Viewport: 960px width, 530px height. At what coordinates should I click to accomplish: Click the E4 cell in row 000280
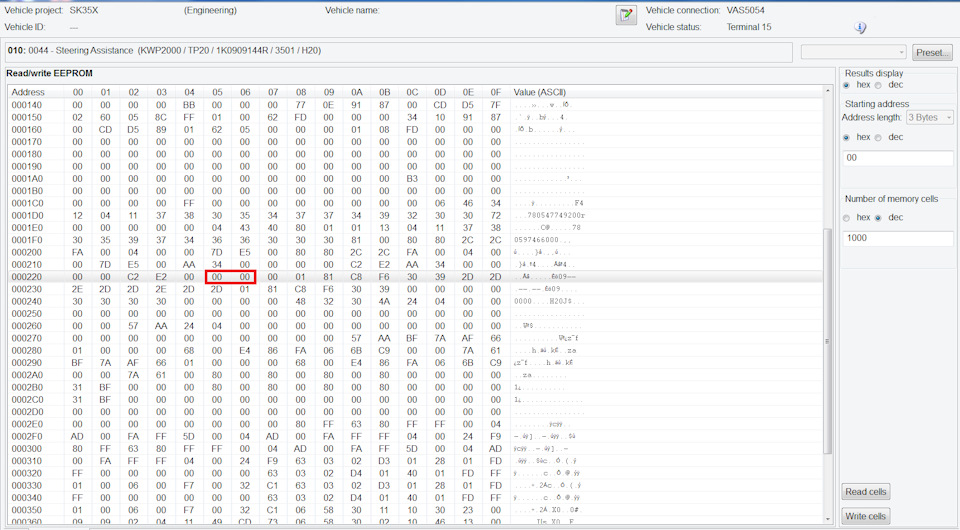pyautogui.click(x=245, y=350)
